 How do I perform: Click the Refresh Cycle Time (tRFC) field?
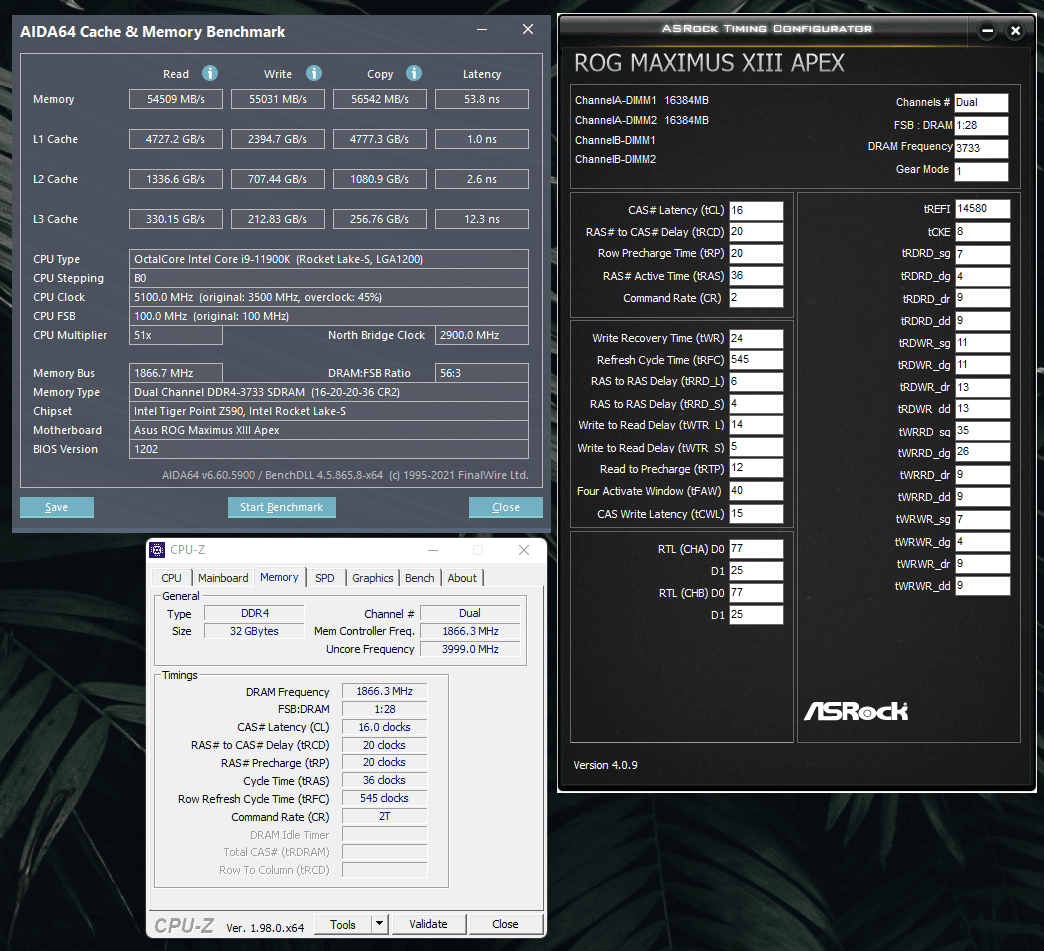pos(756,360)
